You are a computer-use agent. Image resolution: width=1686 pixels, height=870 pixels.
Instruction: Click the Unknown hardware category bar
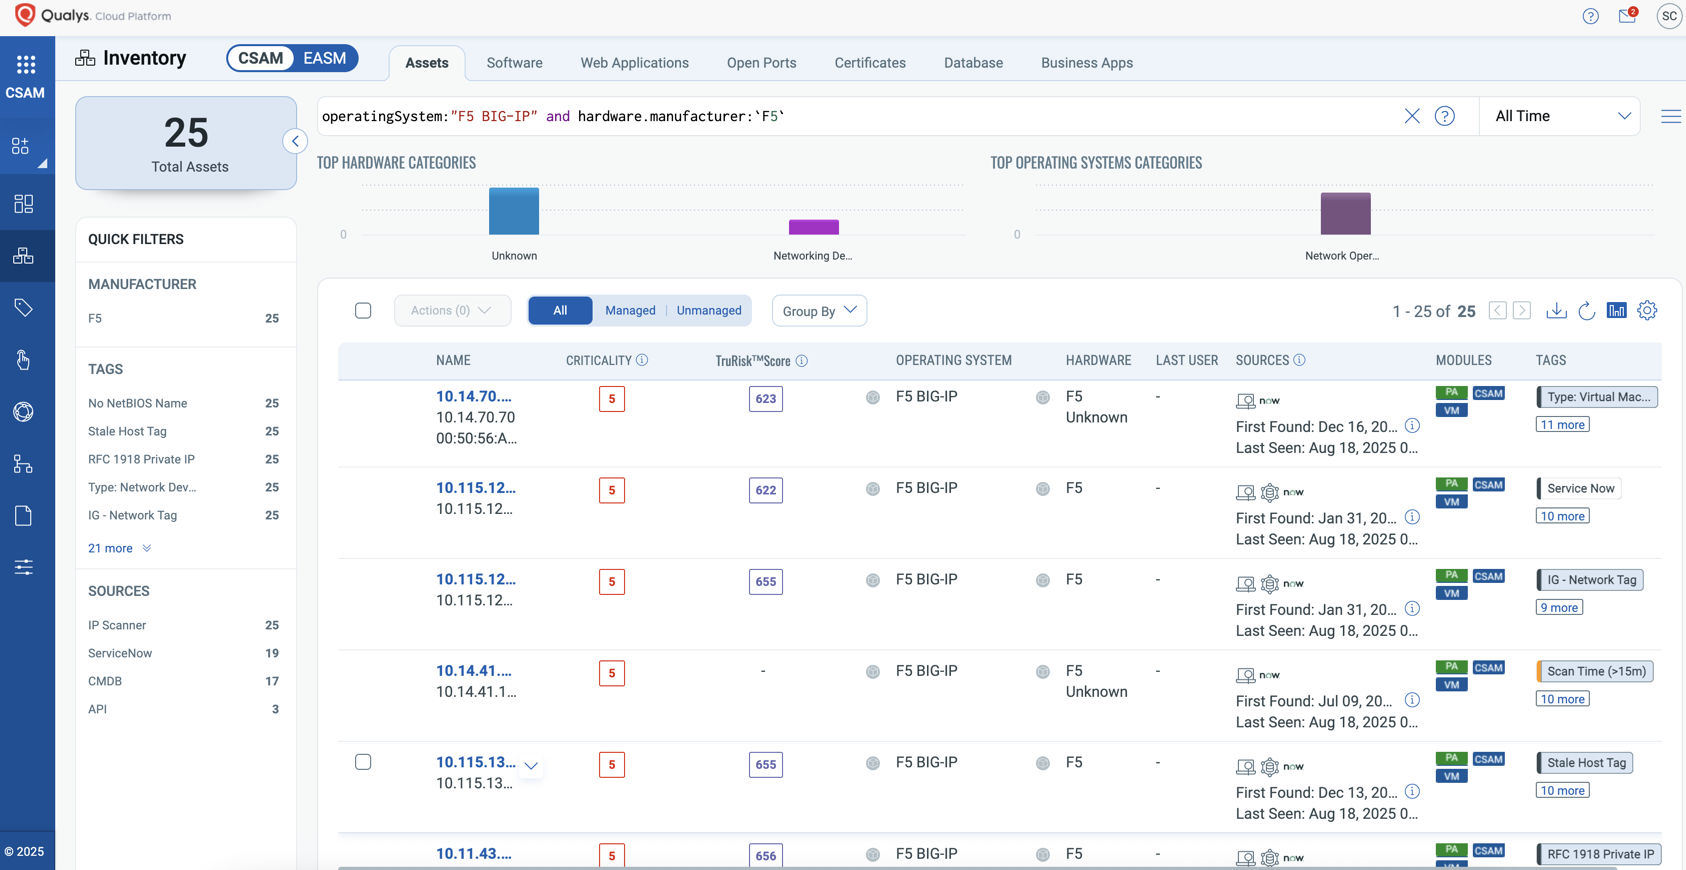click(514, 211)
